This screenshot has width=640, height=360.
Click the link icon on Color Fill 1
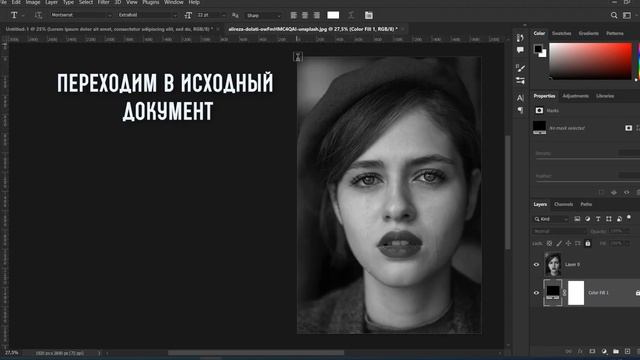click(x=564, y=293)
